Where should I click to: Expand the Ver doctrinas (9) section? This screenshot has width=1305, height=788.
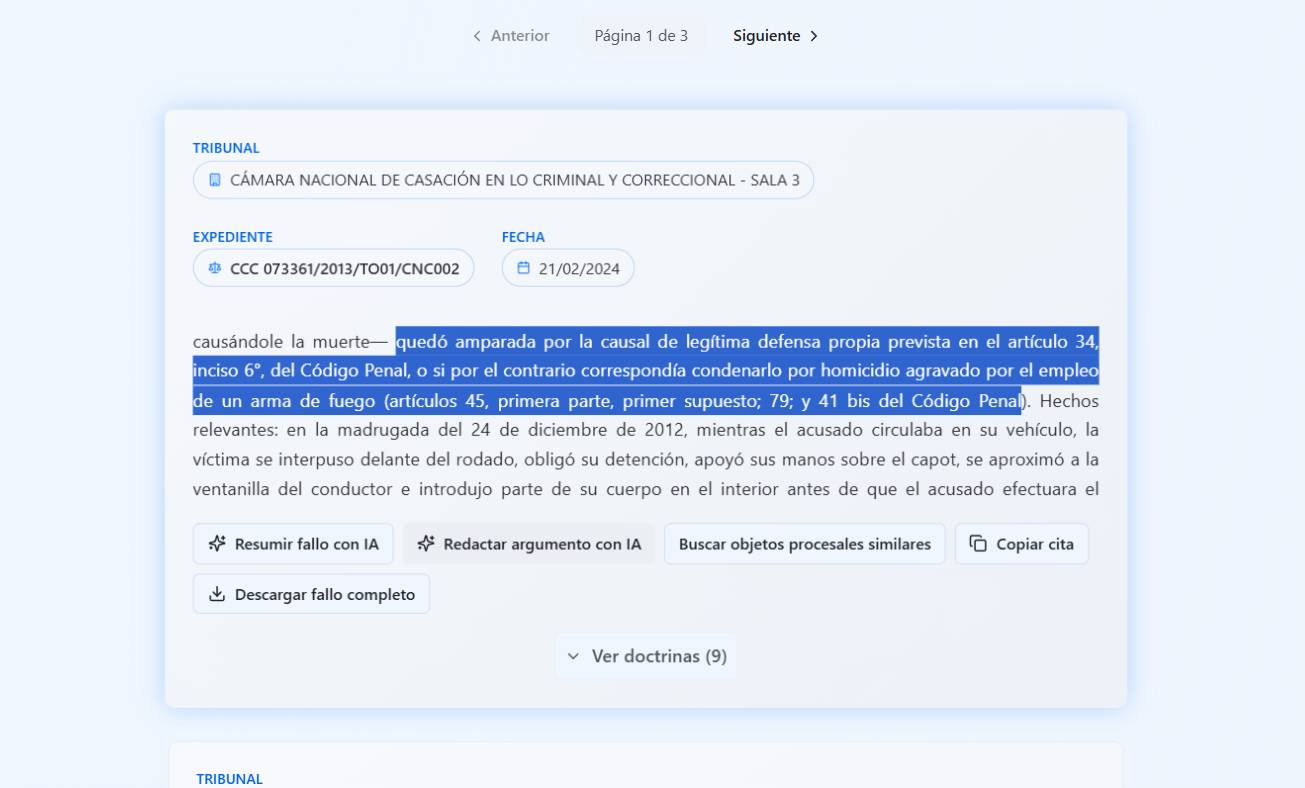click(x=658, y=656)
